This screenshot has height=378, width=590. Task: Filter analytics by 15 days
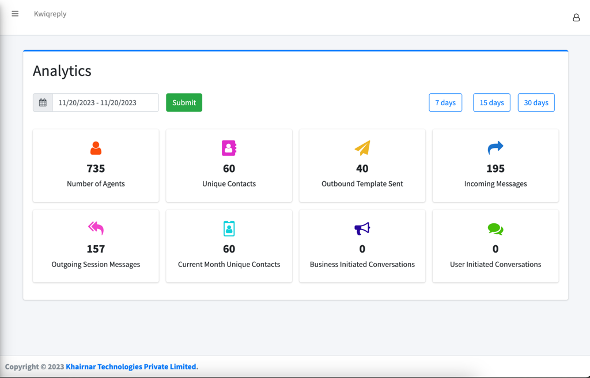(x=491, y=103)
